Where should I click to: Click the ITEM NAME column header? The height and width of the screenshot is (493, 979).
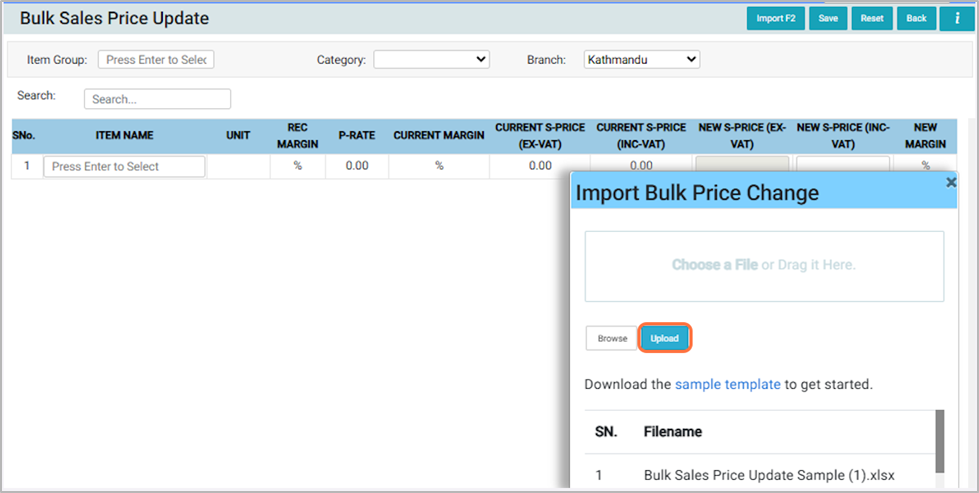124,135
